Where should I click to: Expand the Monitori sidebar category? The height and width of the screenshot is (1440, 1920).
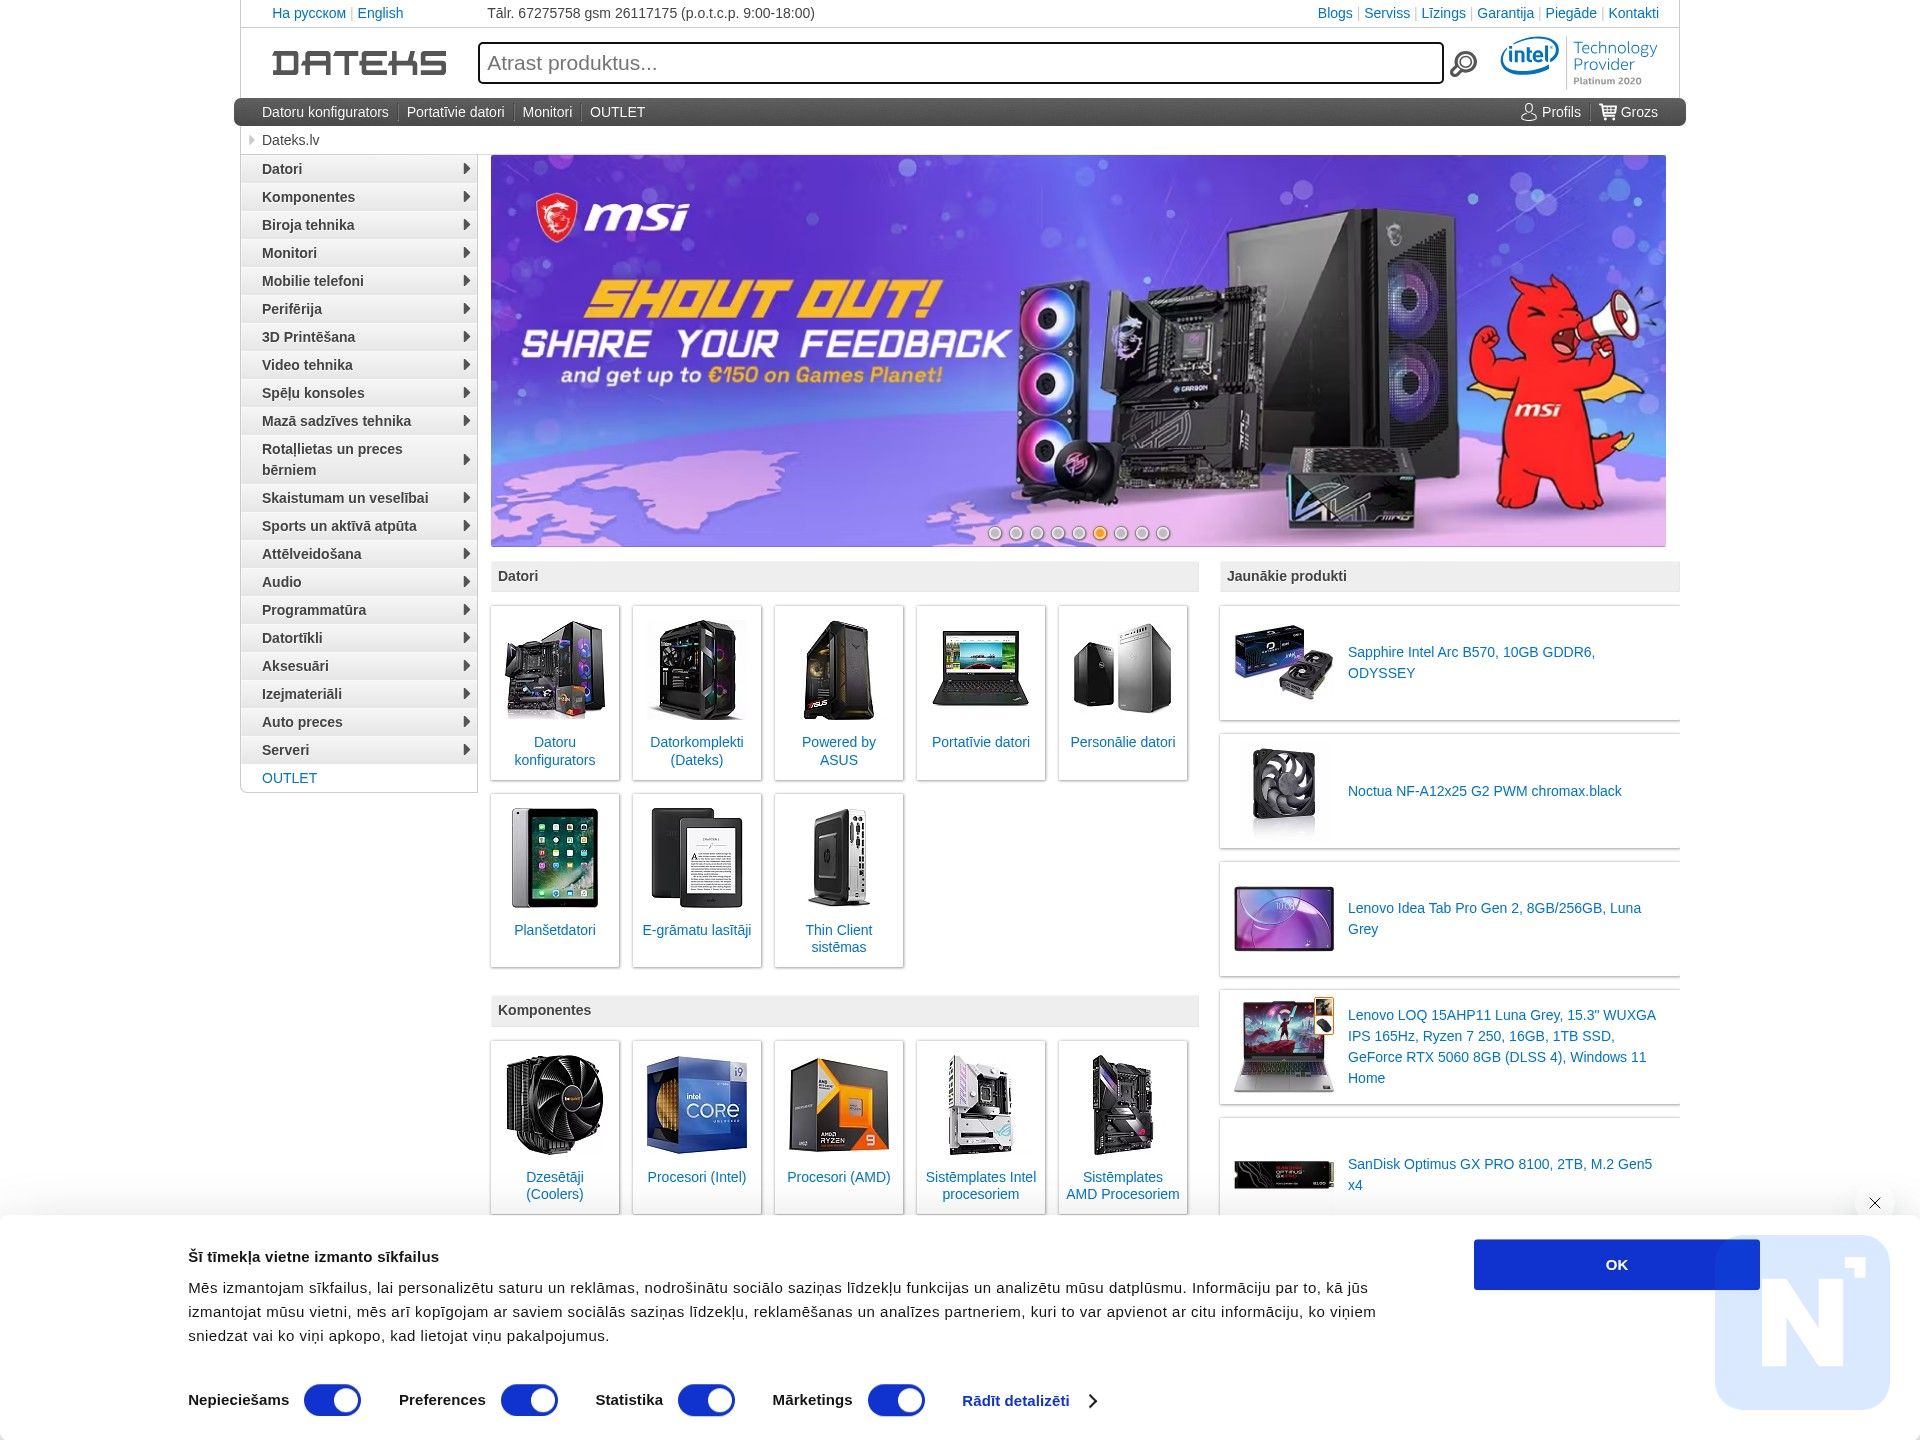point(359,253)
